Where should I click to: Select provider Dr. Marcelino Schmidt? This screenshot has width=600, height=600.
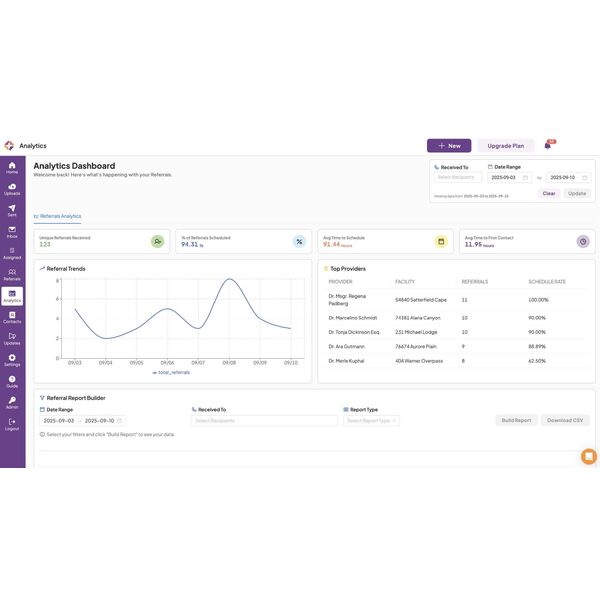[353, 318]
